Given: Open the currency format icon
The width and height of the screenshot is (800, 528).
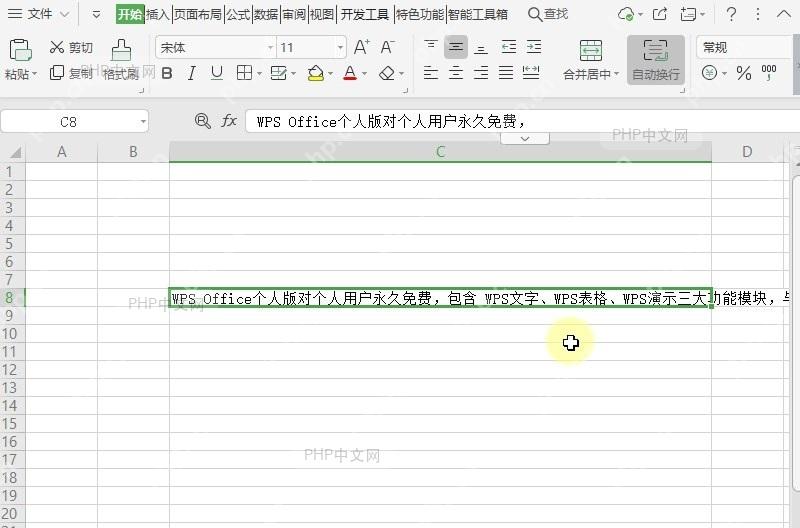Looking at the screenshot, I should [709, 73].
